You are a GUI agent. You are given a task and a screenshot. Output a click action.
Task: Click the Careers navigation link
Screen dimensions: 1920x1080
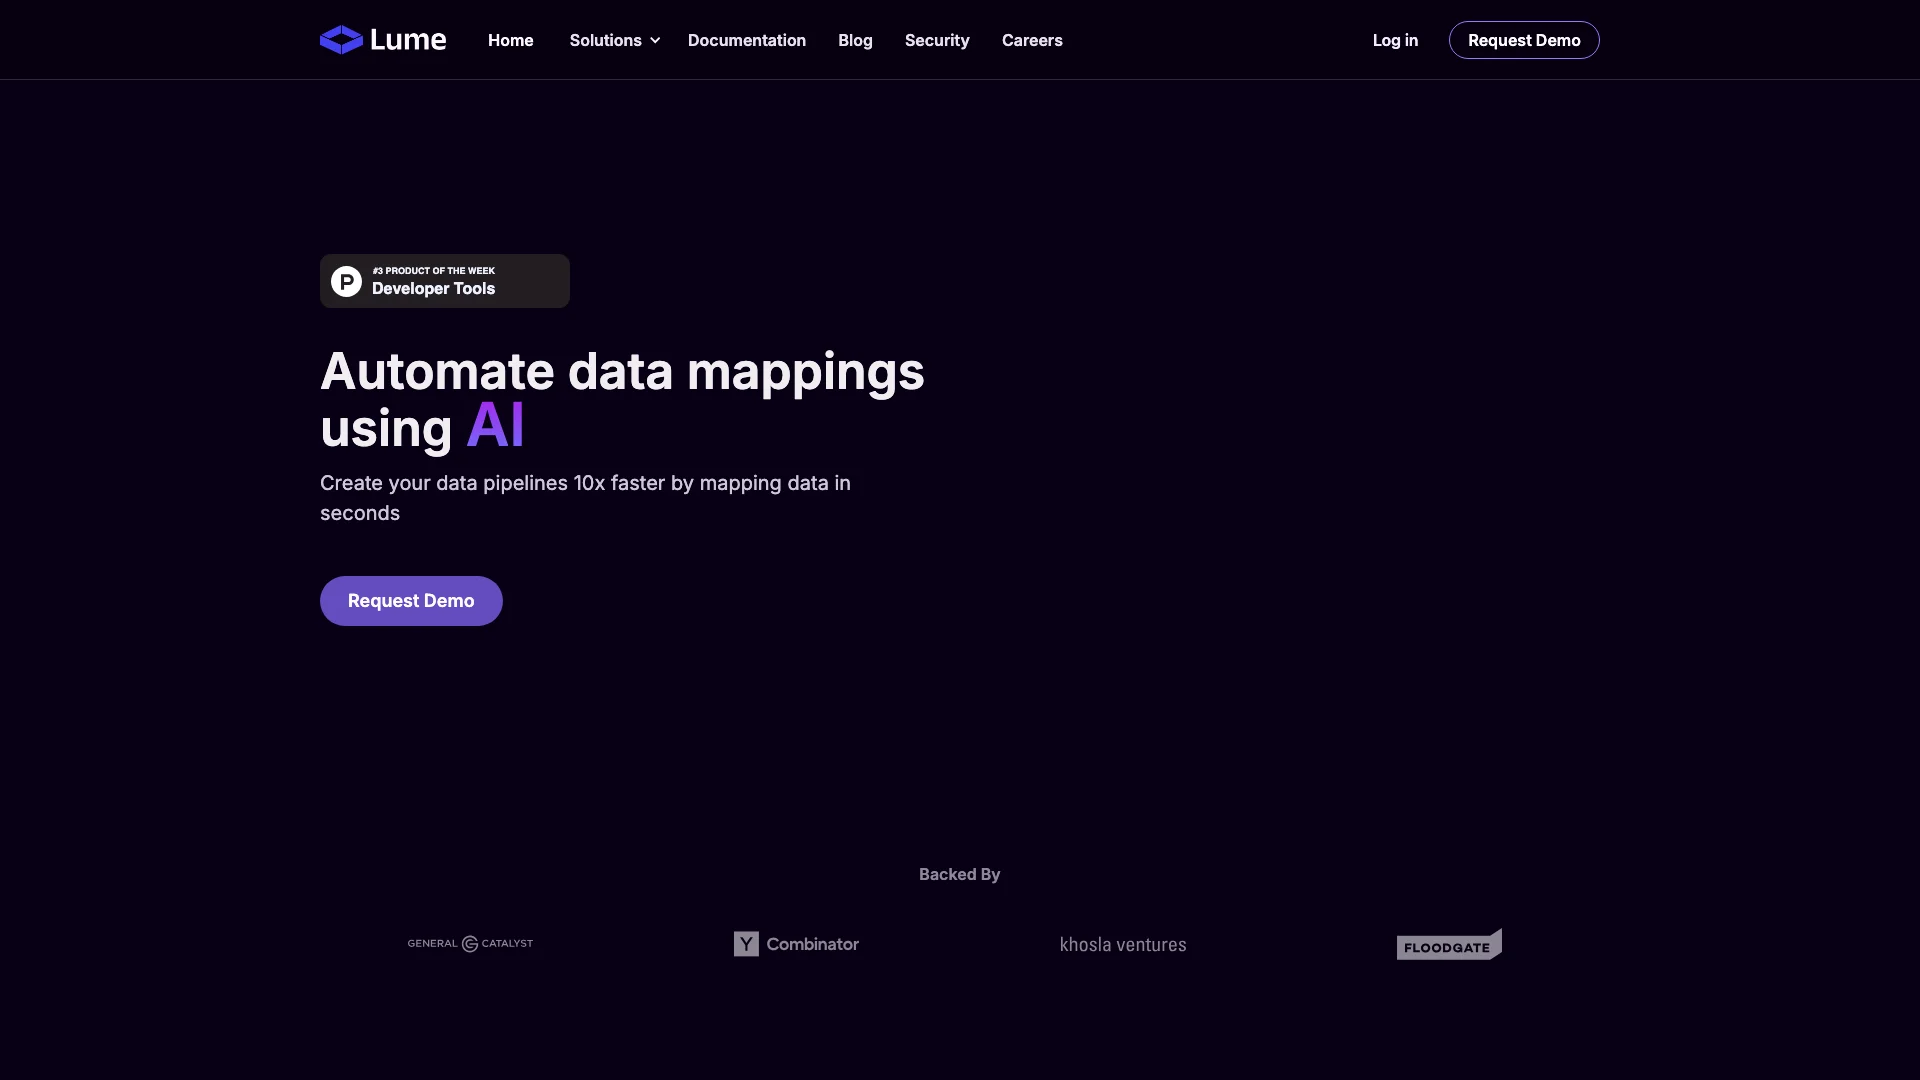(x=1033, y=40)
